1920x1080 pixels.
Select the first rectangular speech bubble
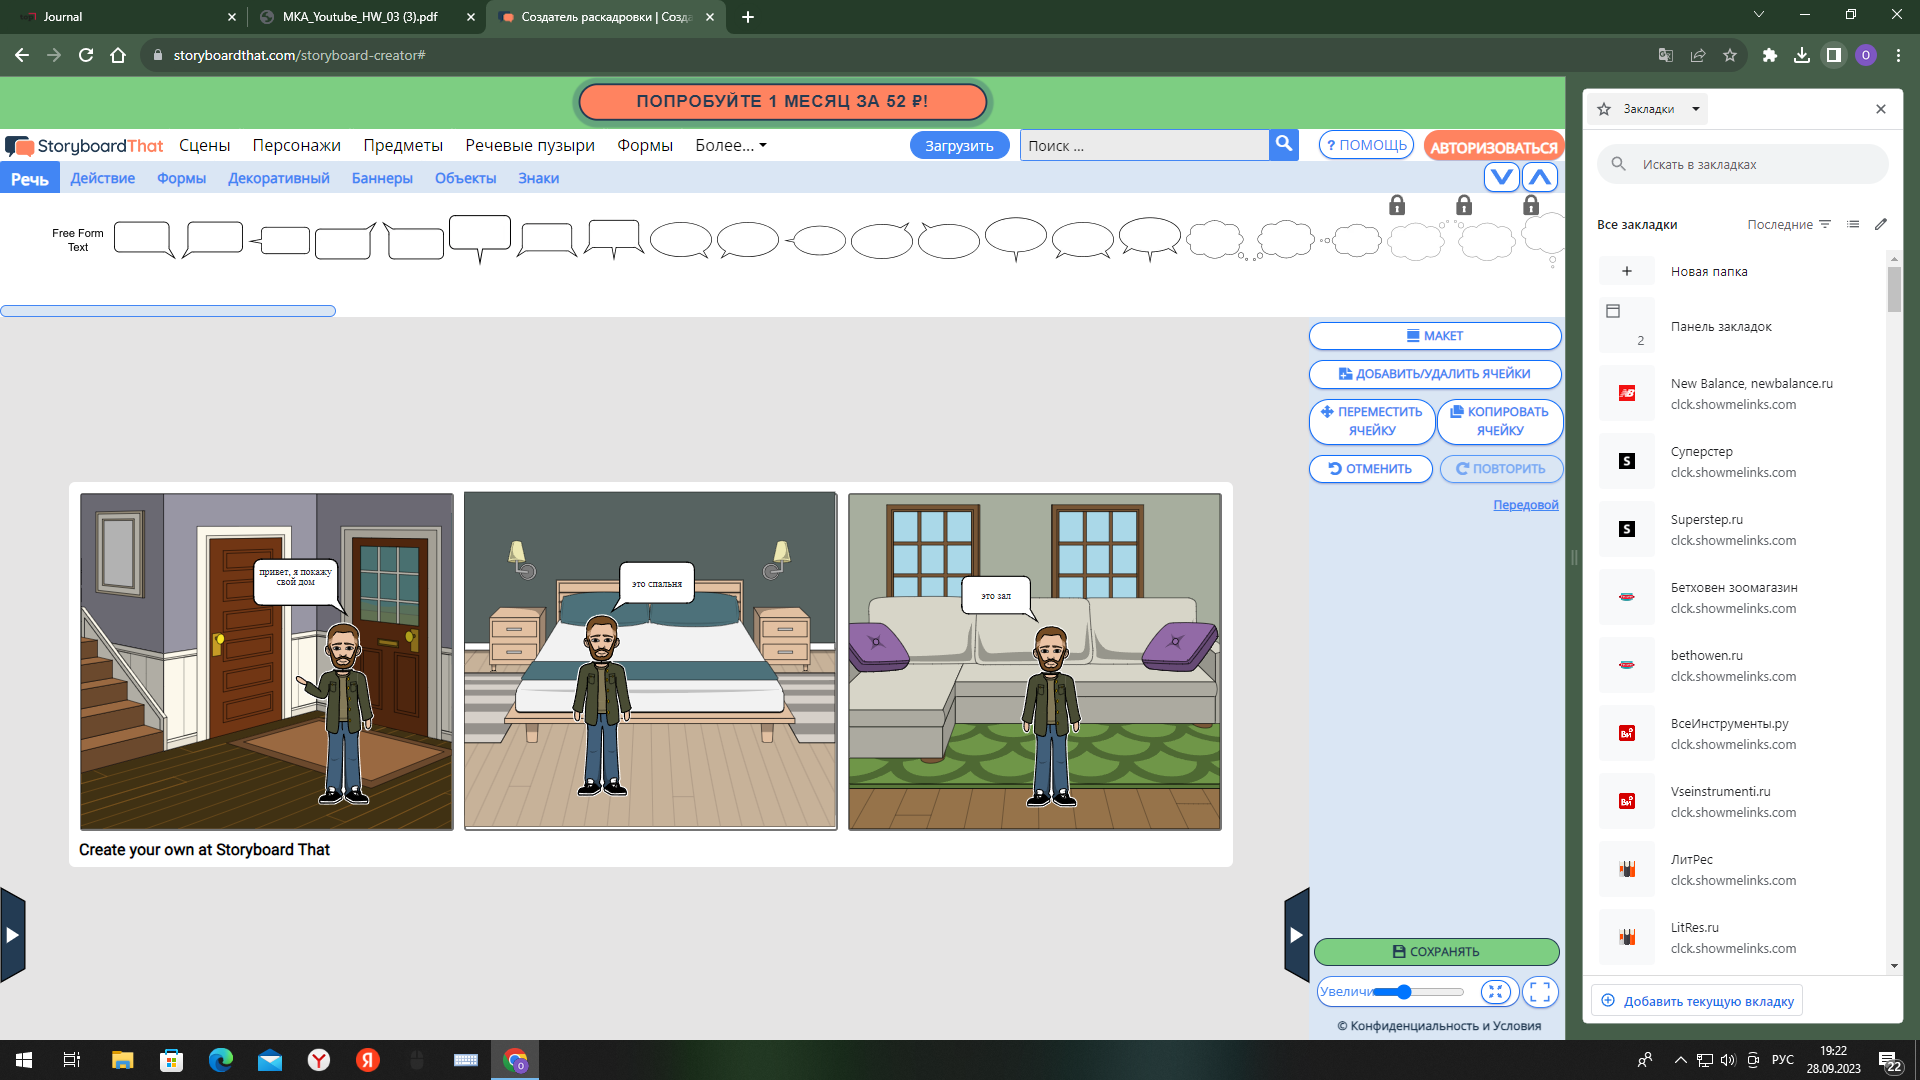(x=143, y=239)
